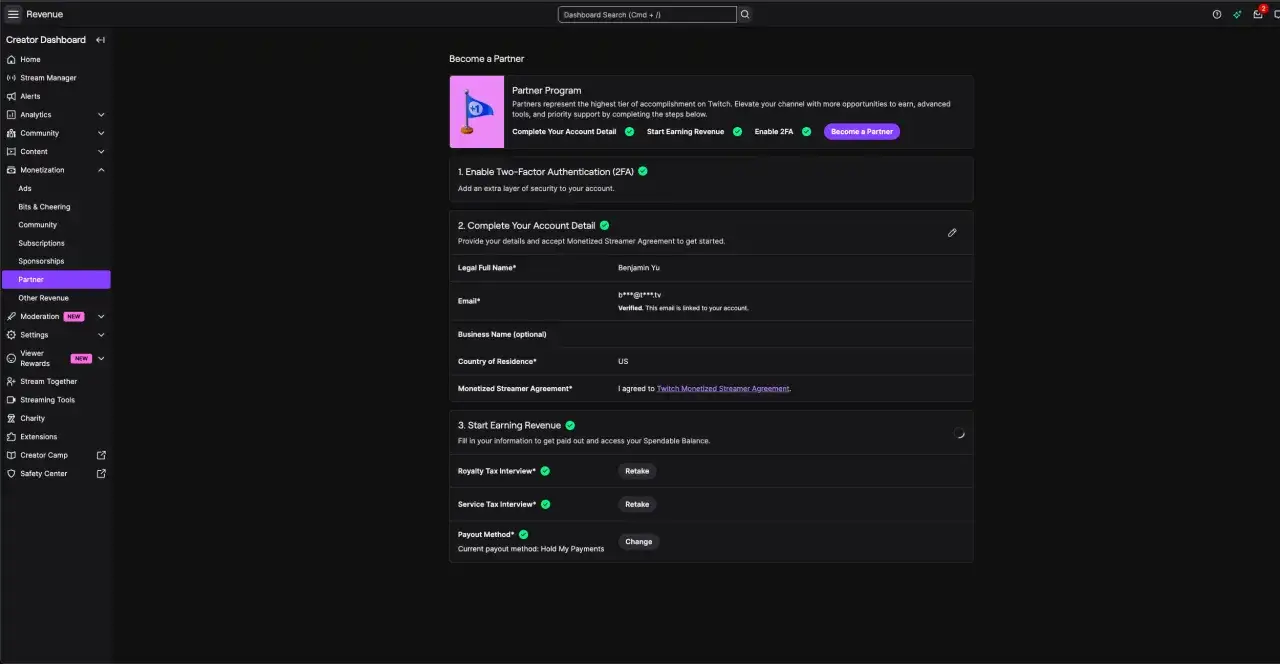Click the Home house icon
1280x664 pixels.
click(x=11, y=59)
